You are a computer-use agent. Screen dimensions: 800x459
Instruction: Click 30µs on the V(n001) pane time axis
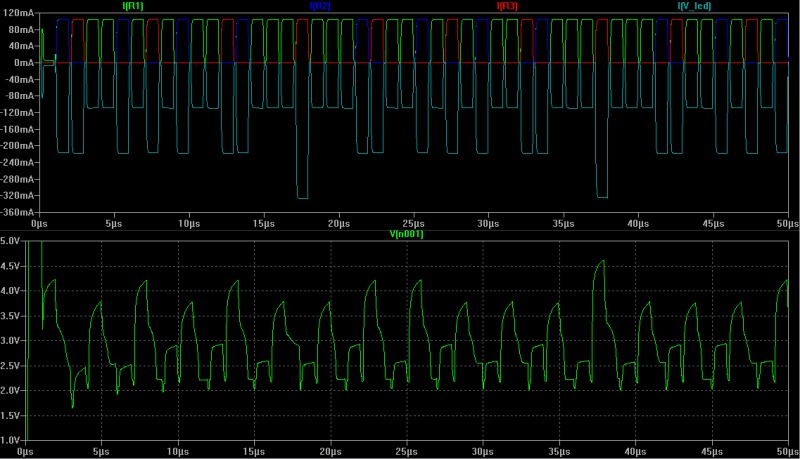coord(483,452)
